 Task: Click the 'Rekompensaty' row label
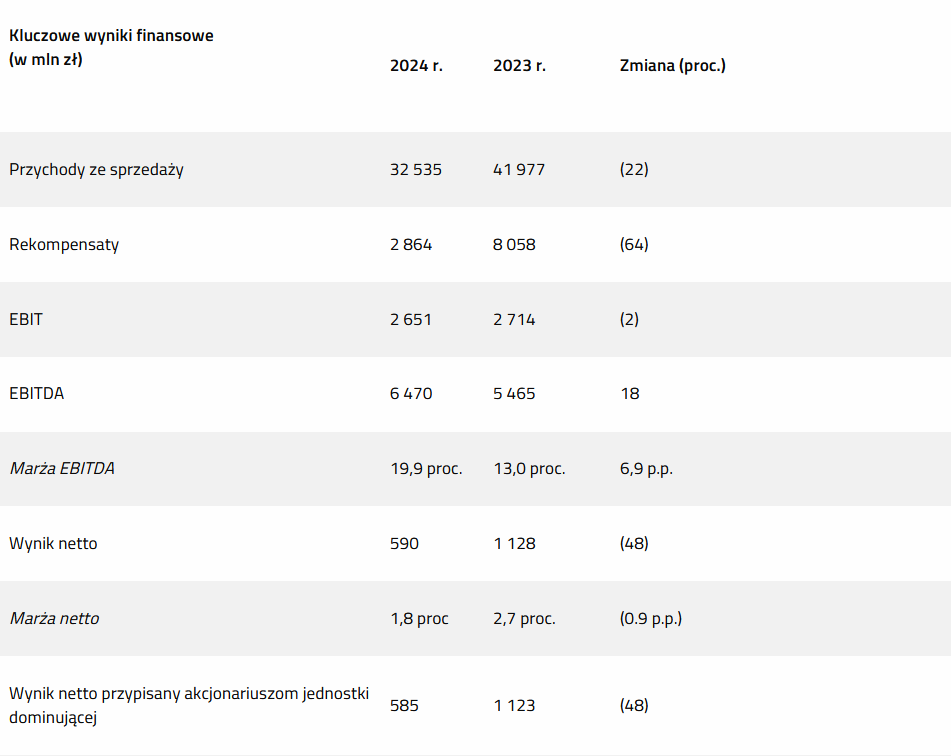(x=64, y=245)
